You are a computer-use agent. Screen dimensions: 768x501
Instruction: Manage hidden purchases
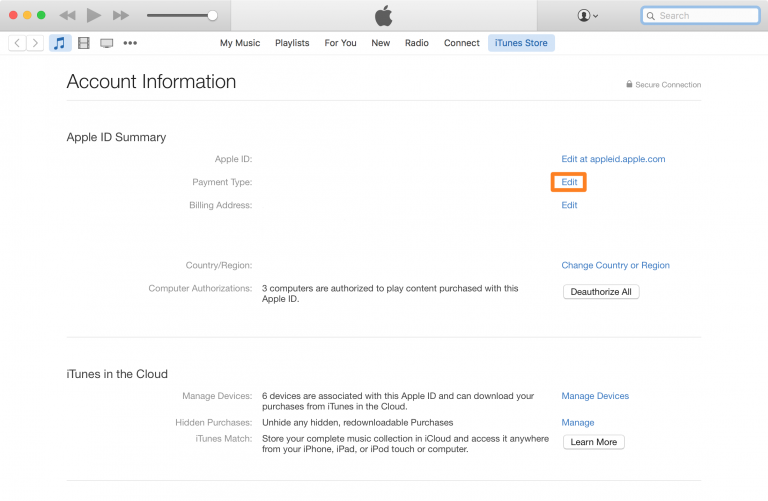[578, 423]
